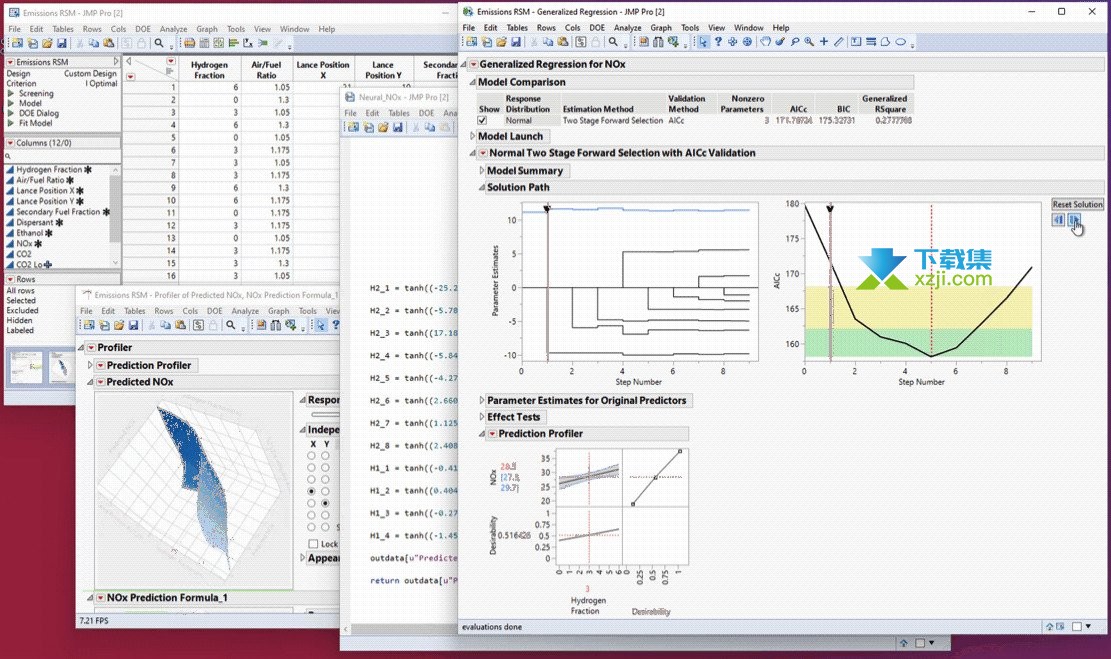Click the Paste icon in Emissions RSM data table toolbar

(x=108, y=43)
